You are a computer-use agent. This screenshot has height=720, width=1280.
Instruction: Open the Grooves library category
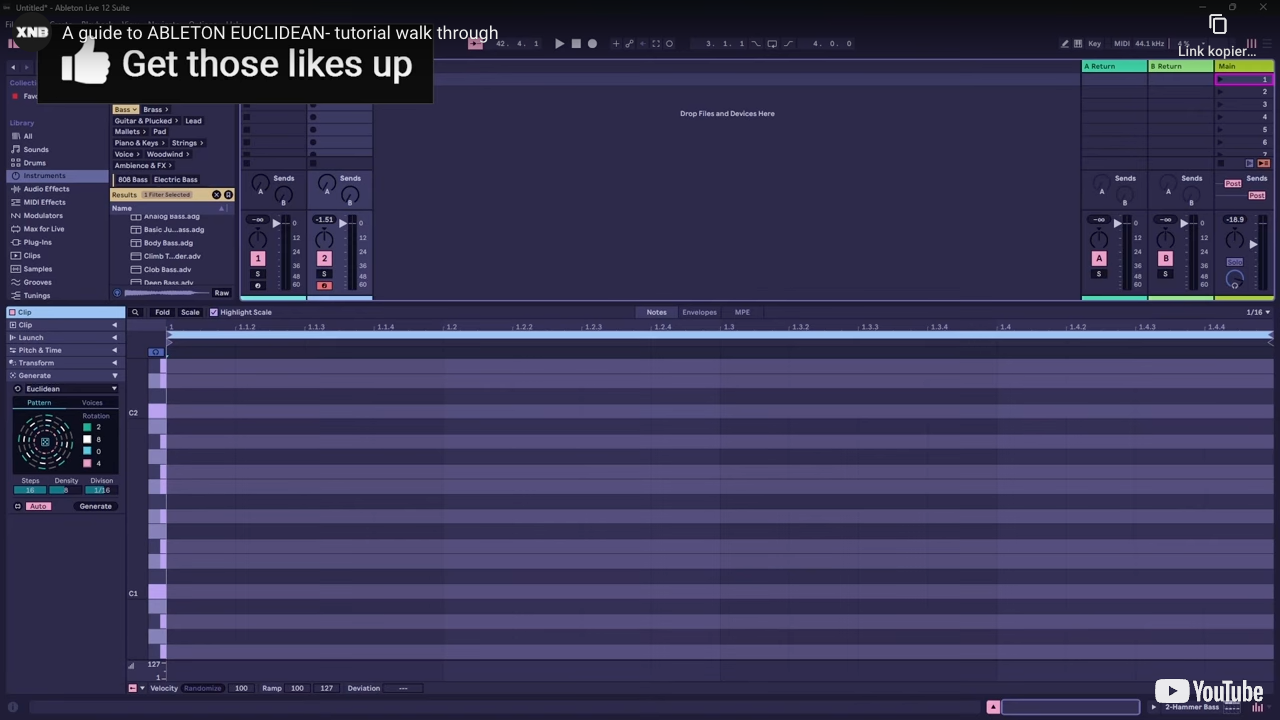37,282
